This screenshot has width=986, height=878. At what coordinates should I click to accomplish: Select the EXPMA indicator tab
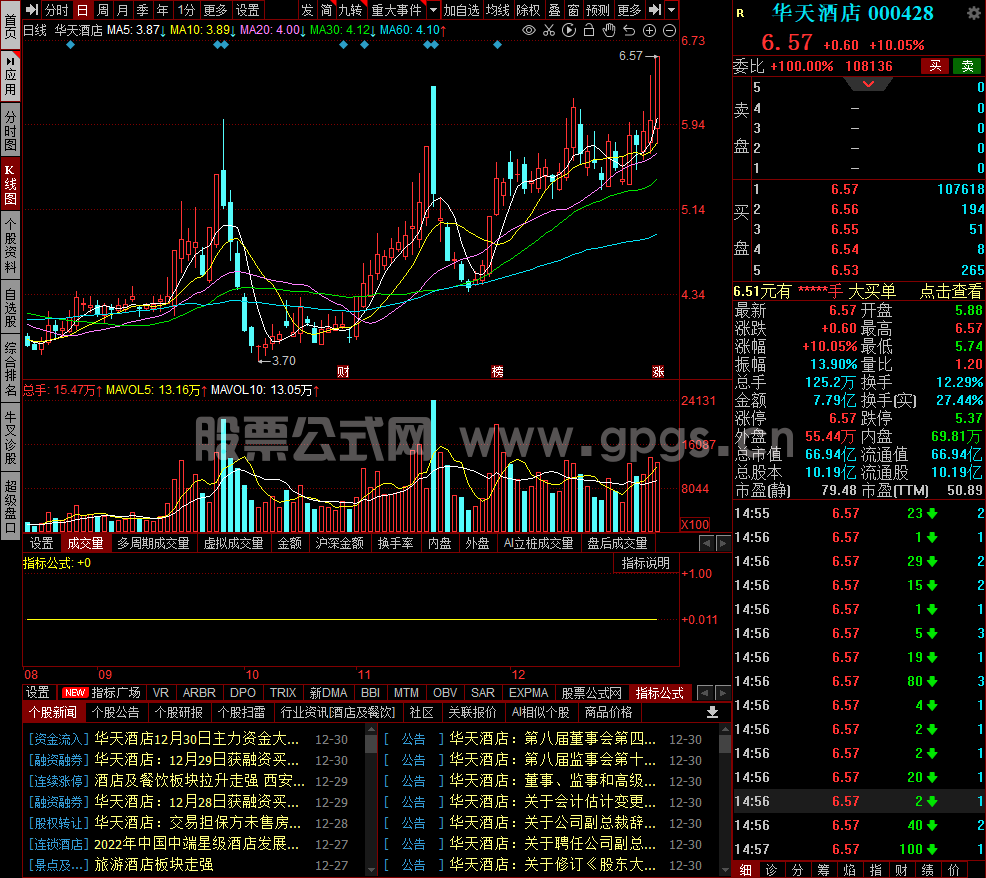528,692
